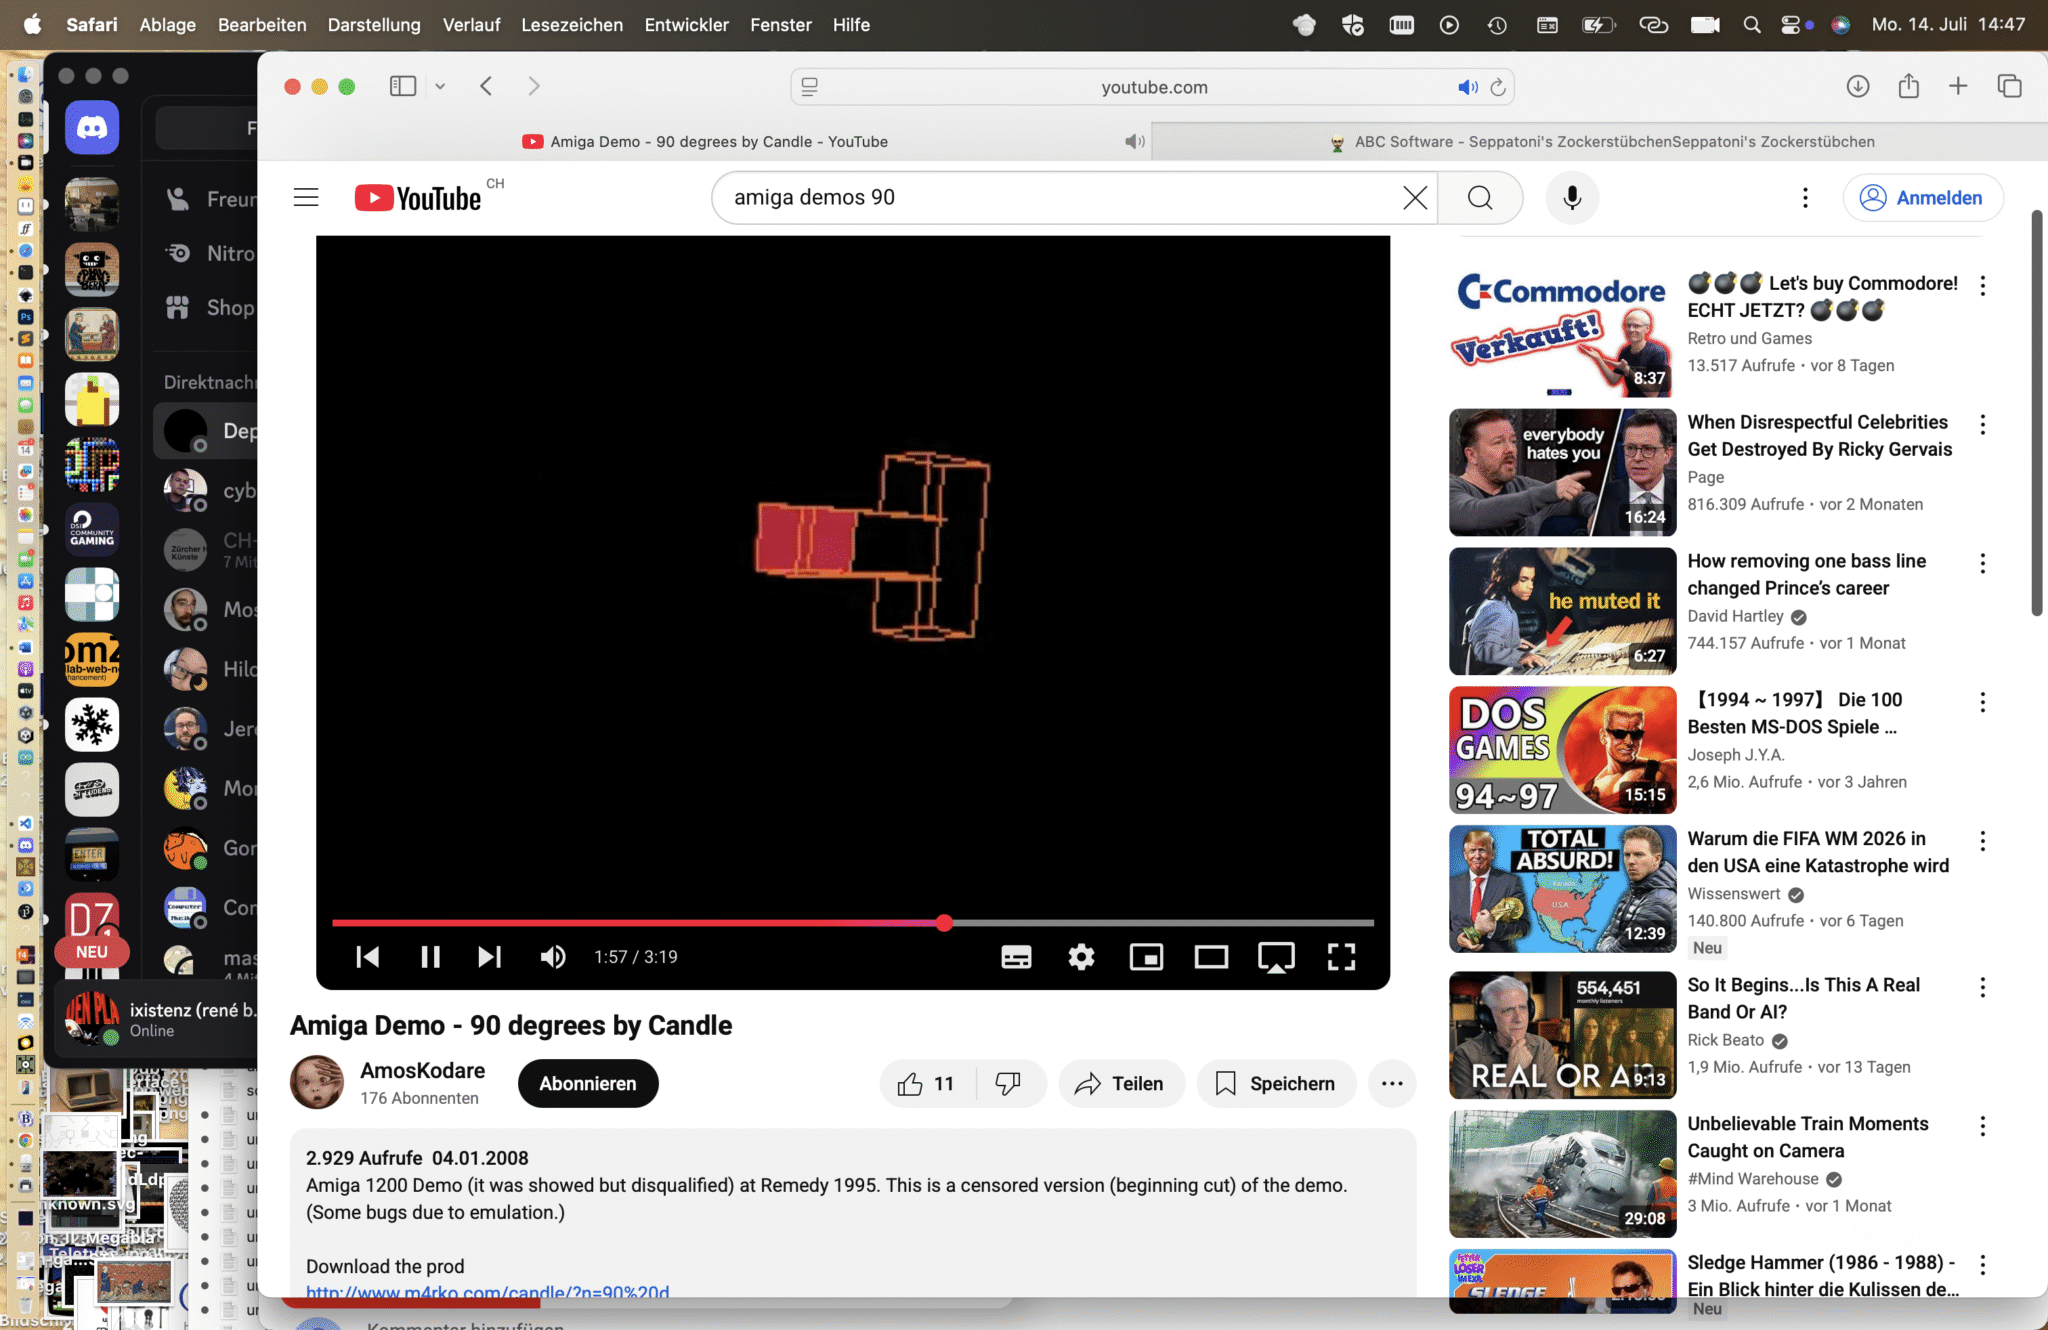The height and width of the screenshot is (1330, 2048).
Task: Open the Lesezeichen menu
Action: [x=571, y=25]
